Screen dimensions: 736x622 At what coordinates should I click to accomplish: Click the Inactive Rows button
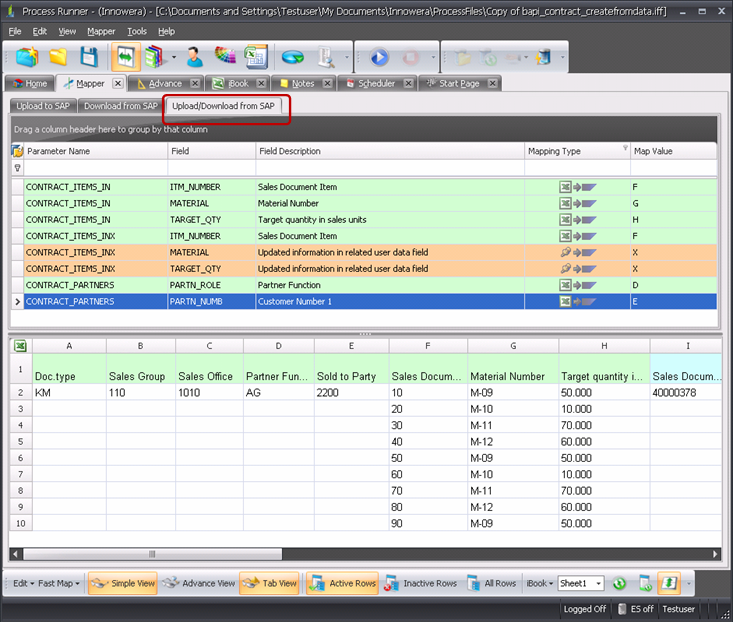421,583
